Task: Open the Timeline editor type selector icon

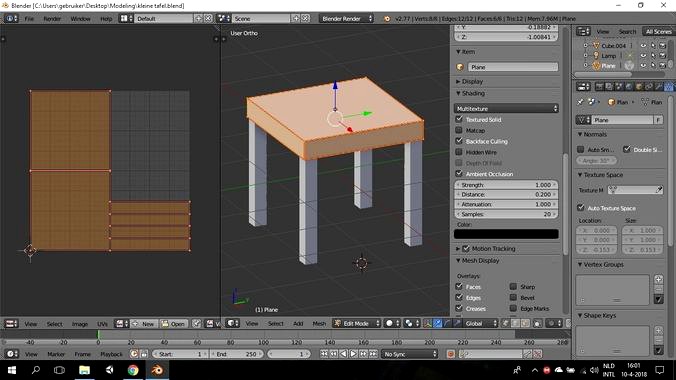Action: click(x=11, y=354)
